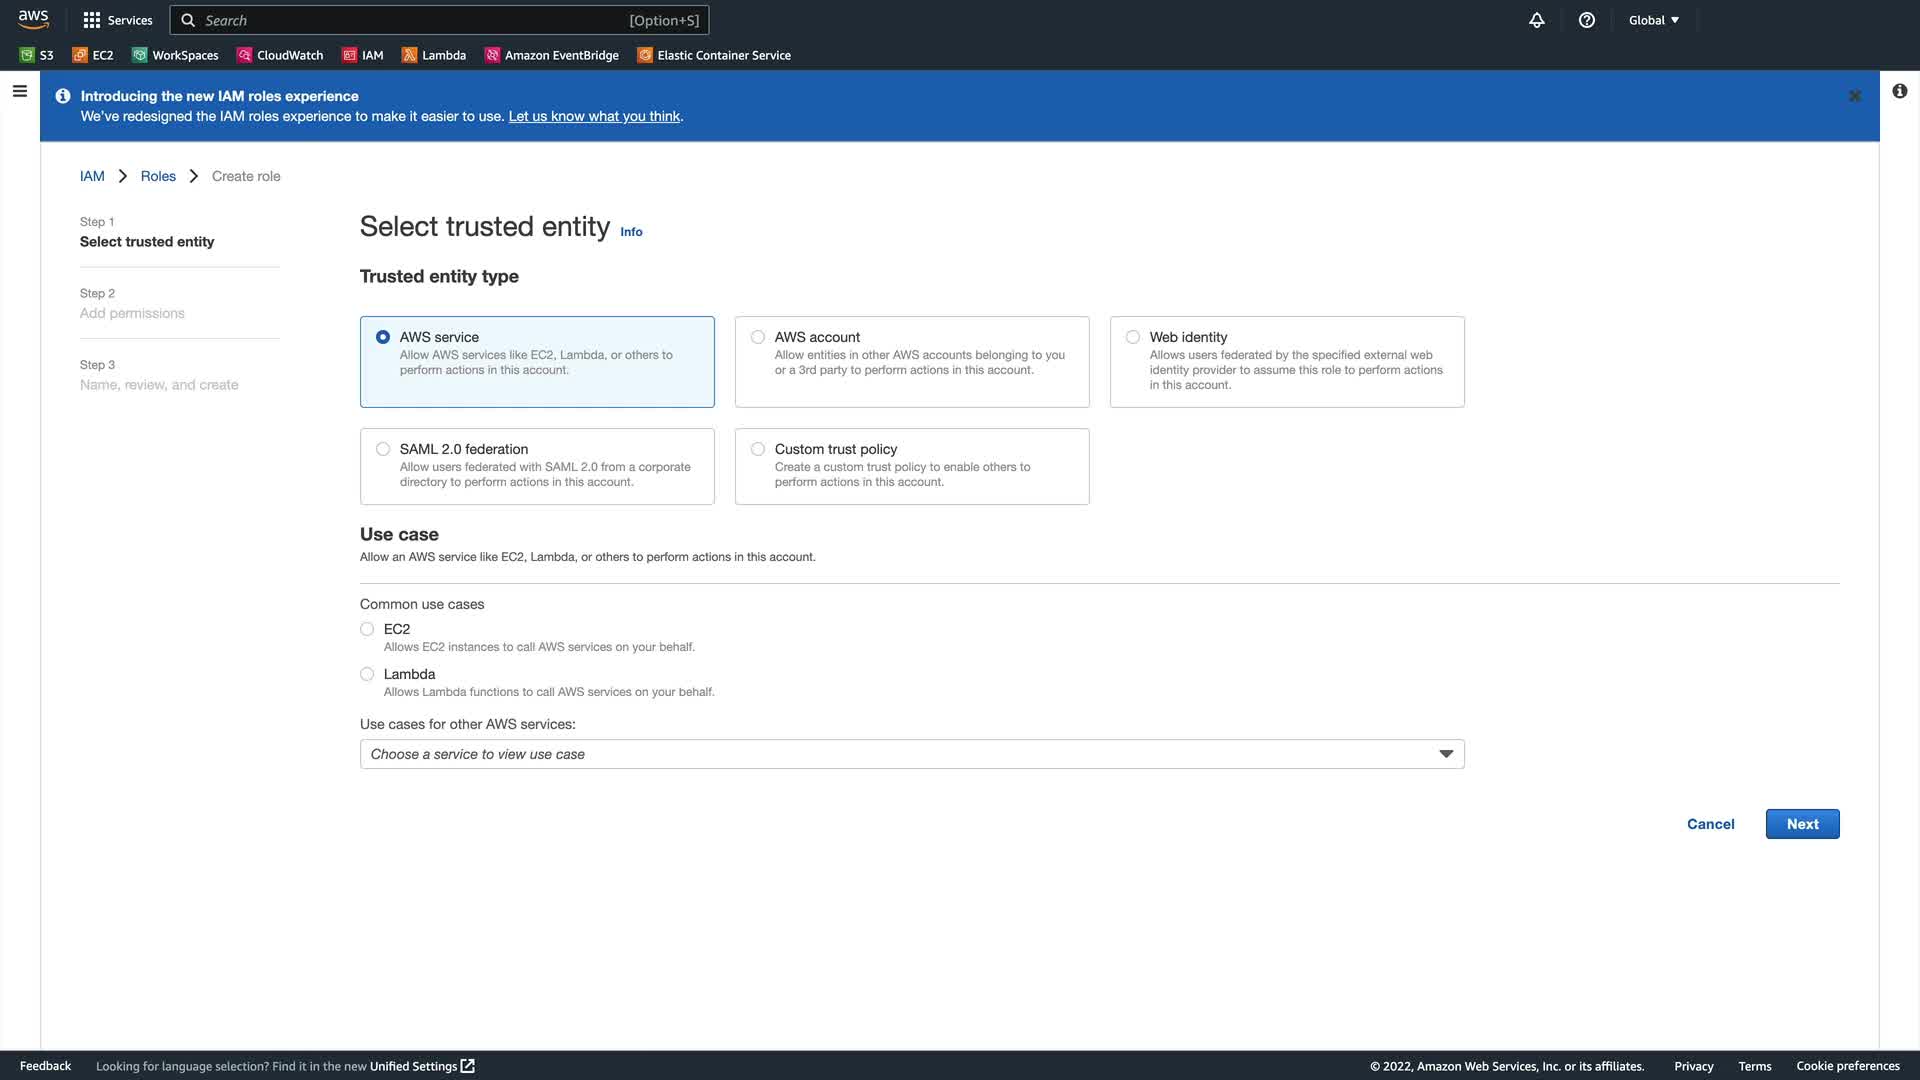Open the CloudWatch shortcut in favorites bar

pyautogui.click(x=280, y=55)
